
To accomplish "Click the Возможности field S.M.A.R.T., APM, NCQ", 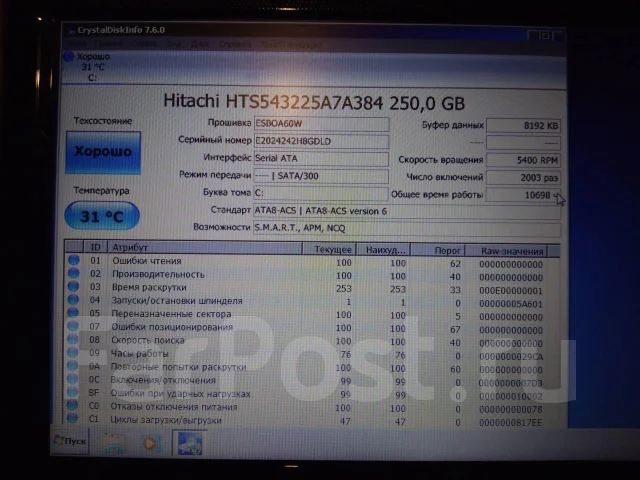I will coord(407,229).
